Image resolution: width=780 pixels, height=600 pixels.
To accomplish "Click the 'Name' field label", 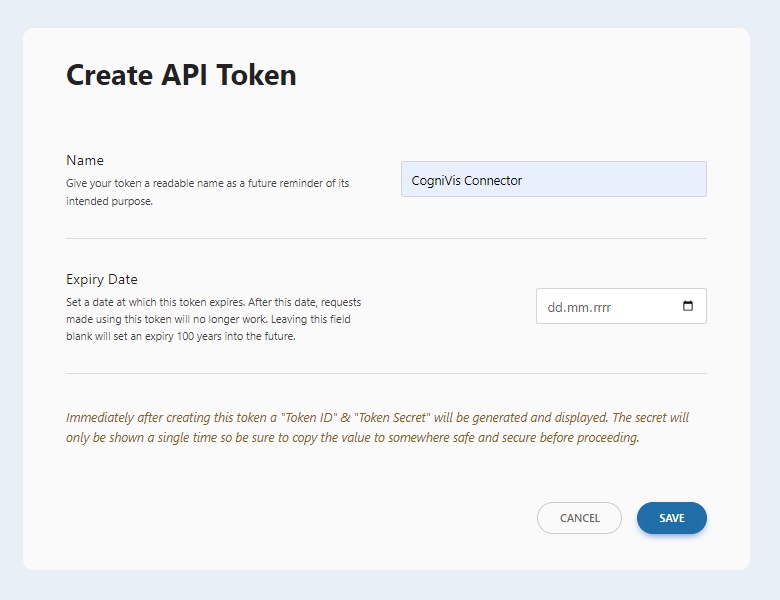I will (x=85, y=160).
